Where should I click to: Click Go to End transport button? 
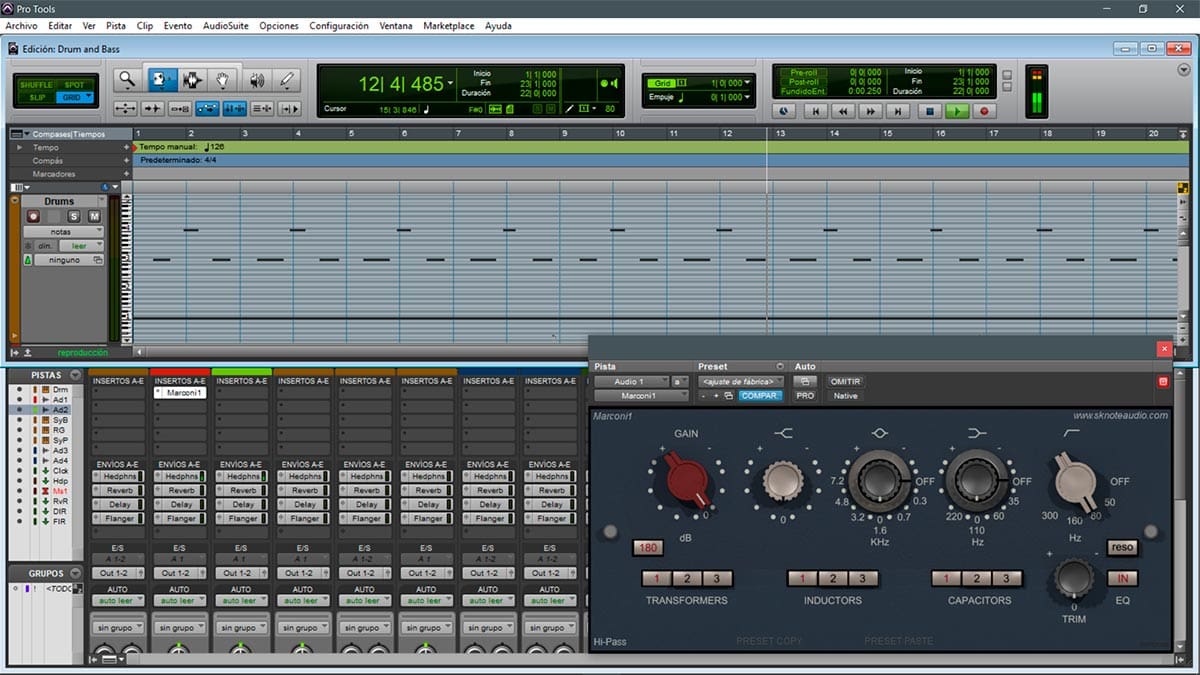[899, 112]
